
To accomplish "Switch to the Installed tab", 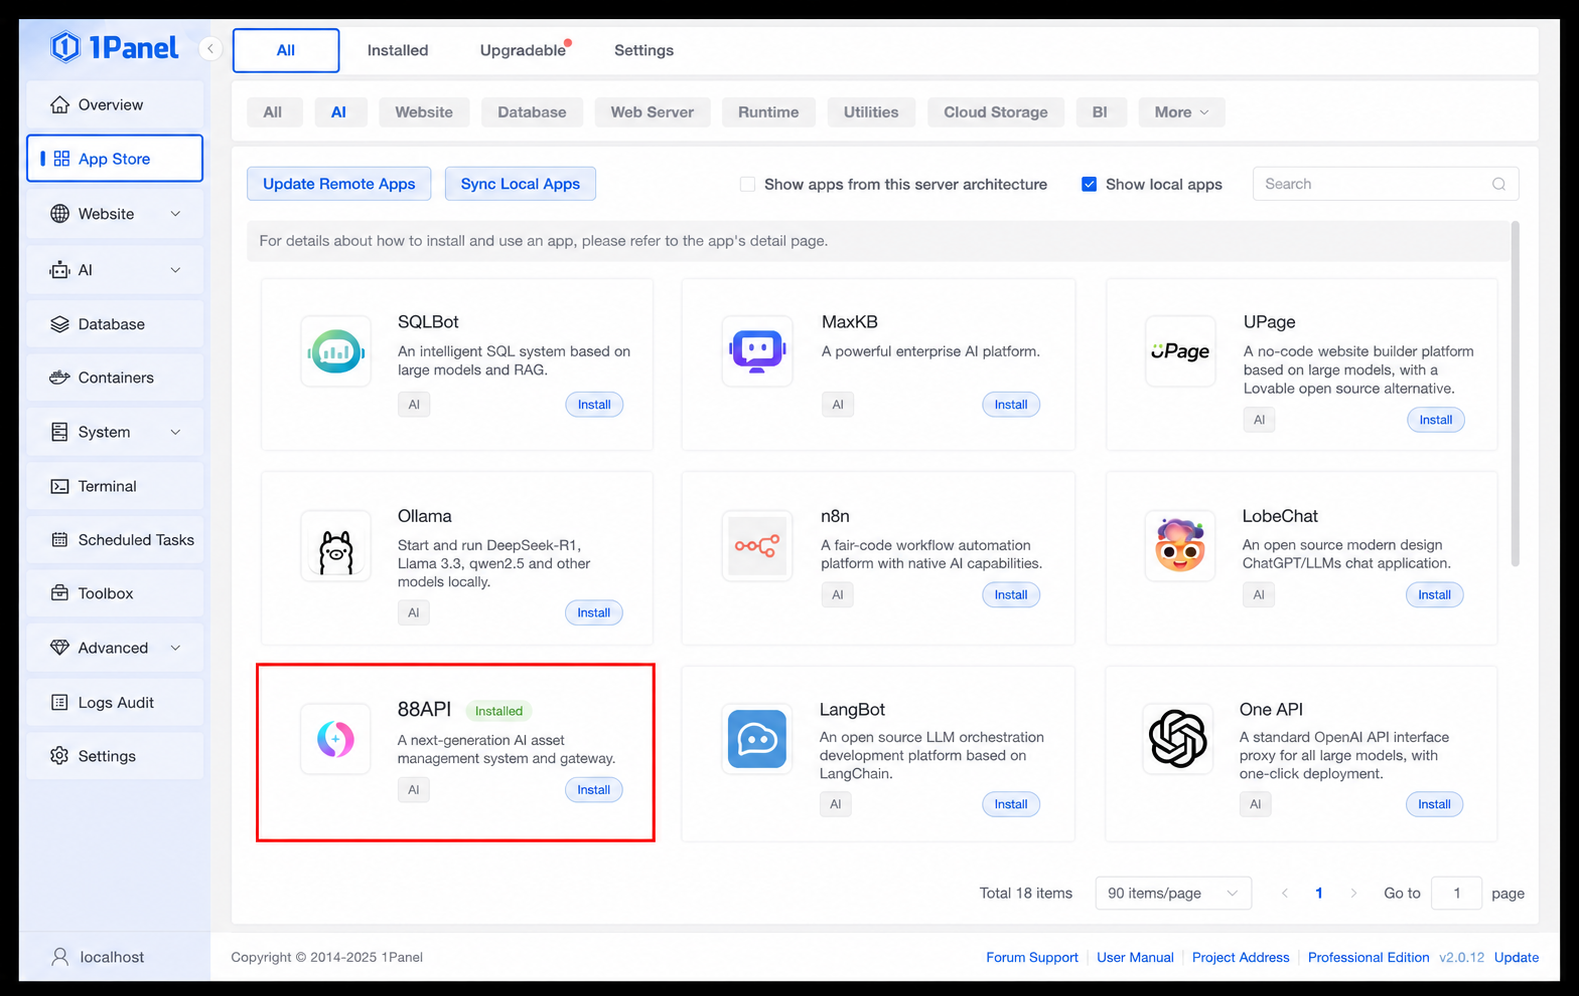I will point(398,50).
